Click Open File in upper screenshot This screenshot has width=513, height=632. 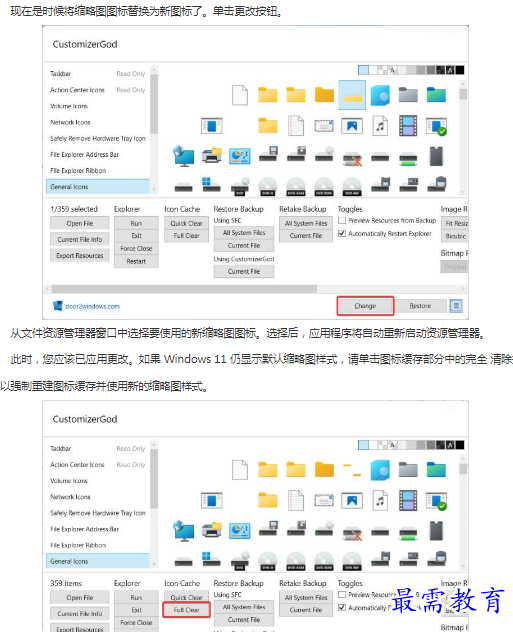(80, 223)
